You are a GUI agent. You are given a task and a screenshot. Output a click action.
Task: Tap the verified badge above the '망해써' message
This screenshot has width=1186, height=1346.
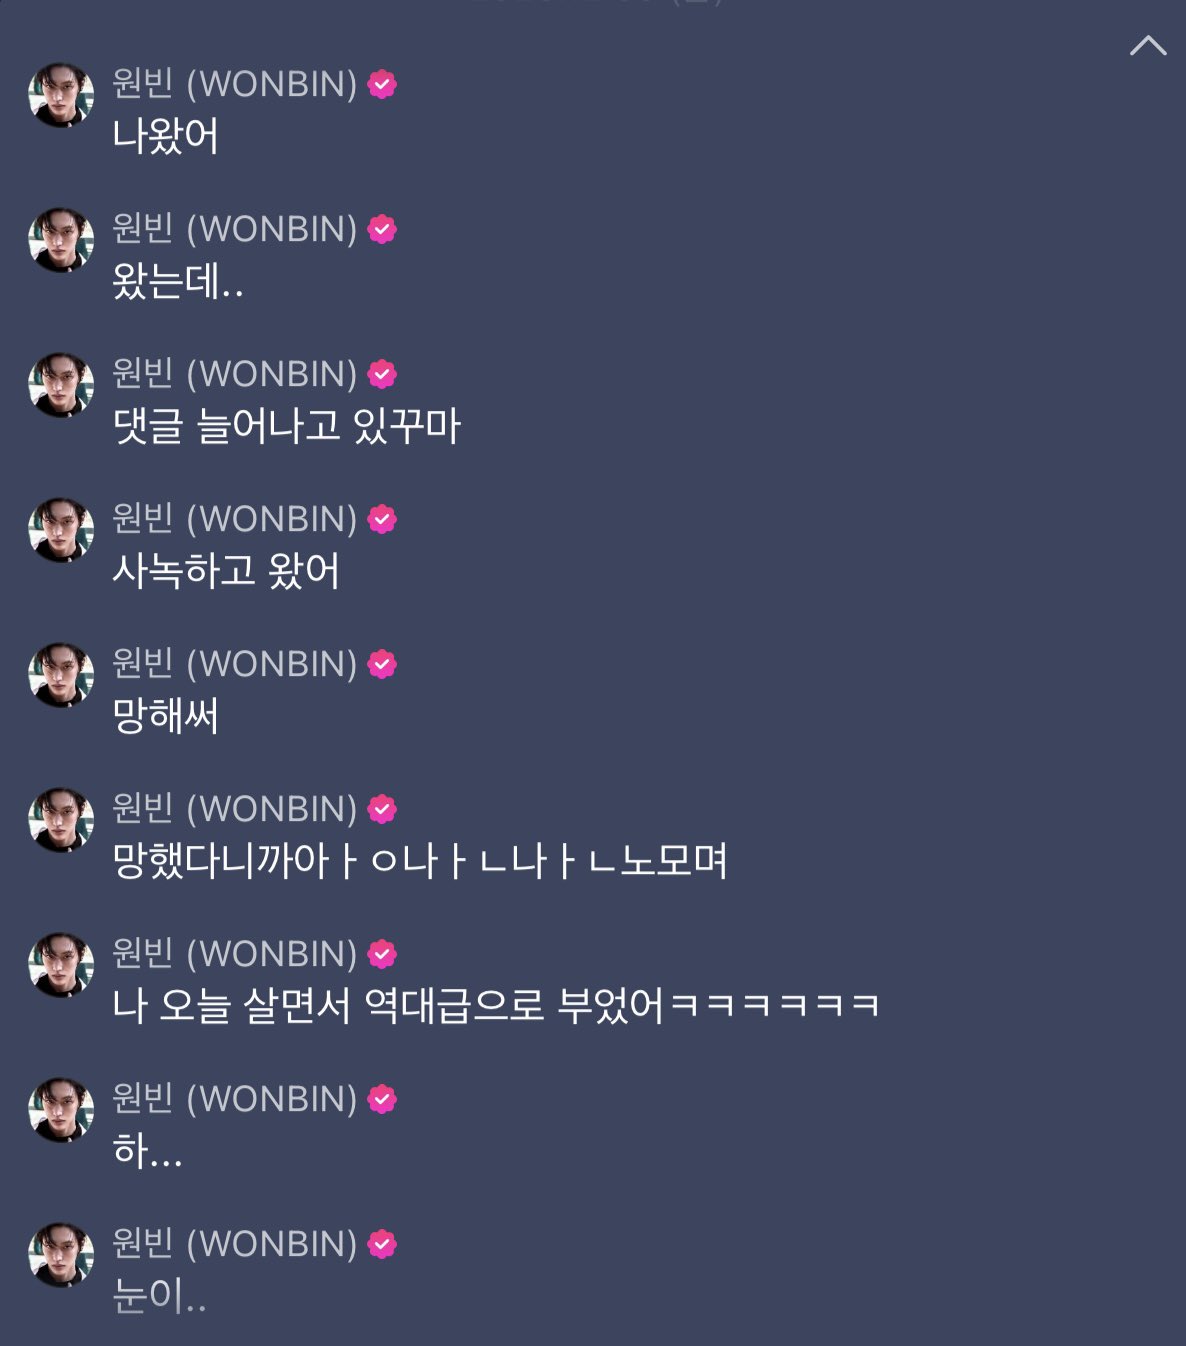pyautogui.click(x=382, y=665)
